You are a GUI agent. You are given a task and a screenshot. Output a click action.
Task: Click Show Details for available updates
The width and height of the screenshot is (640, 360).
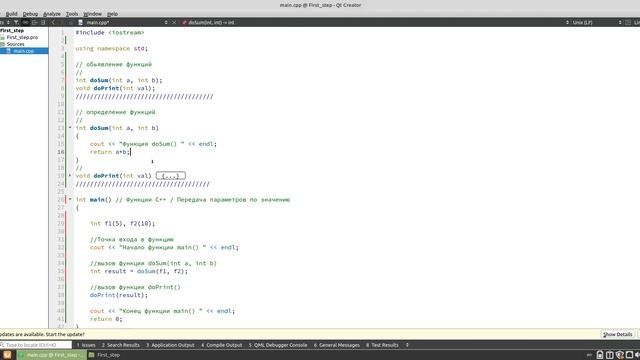(x=617, y=334)
